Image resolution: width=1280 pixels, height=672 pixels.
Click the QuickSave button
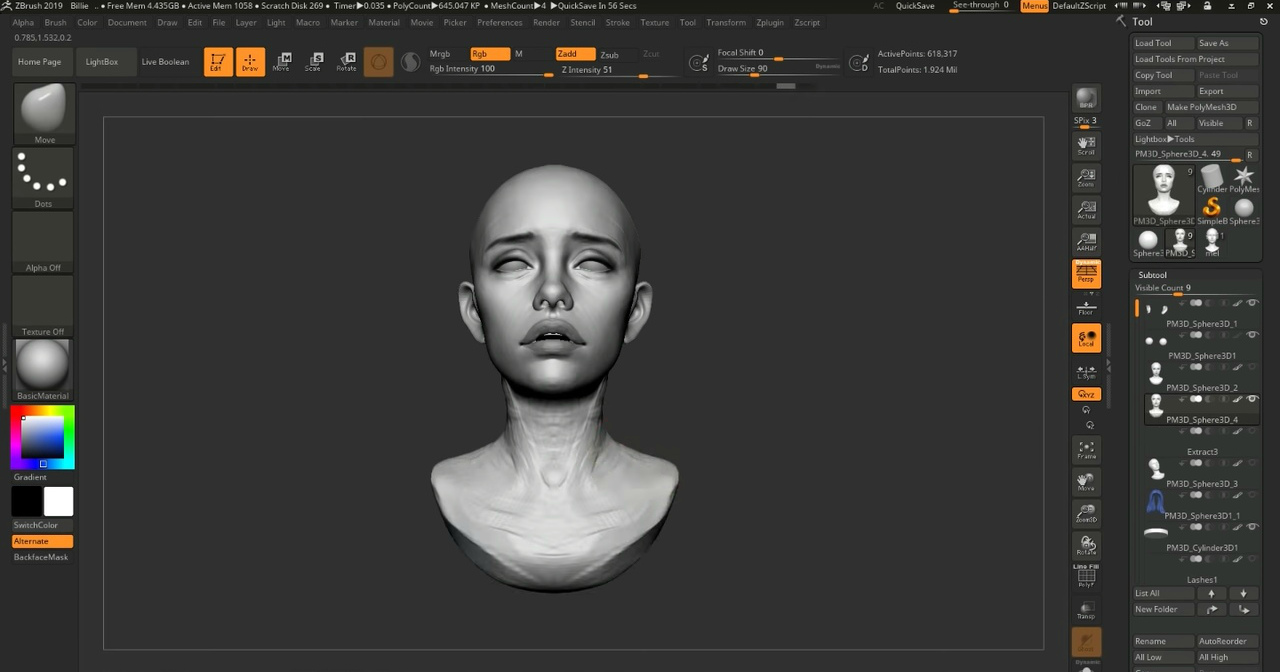coord(915,6)
